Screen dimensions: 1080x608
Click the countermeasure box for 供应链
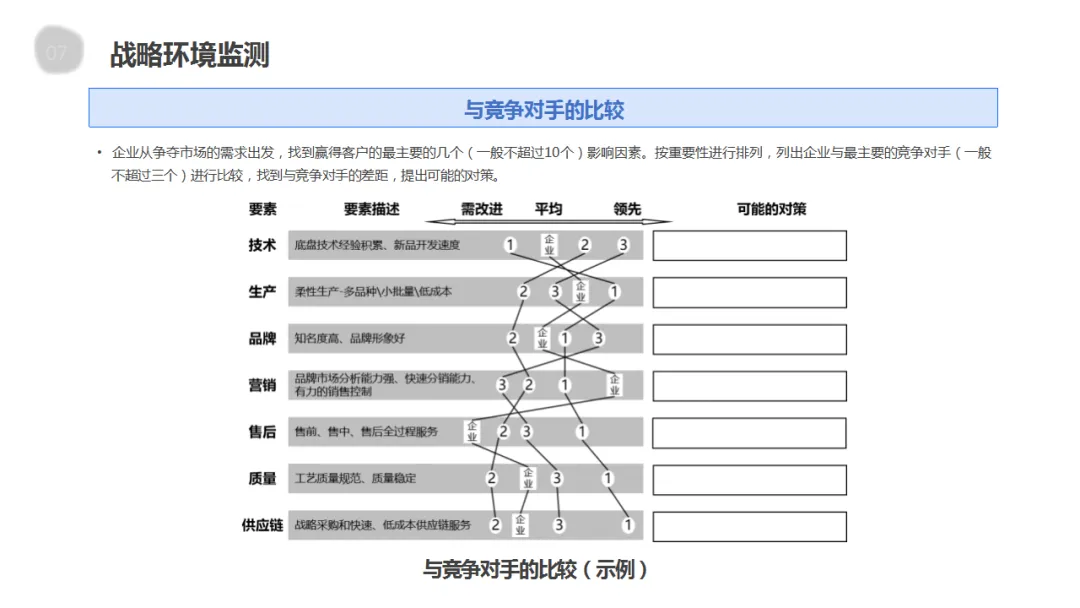(749, 527)
